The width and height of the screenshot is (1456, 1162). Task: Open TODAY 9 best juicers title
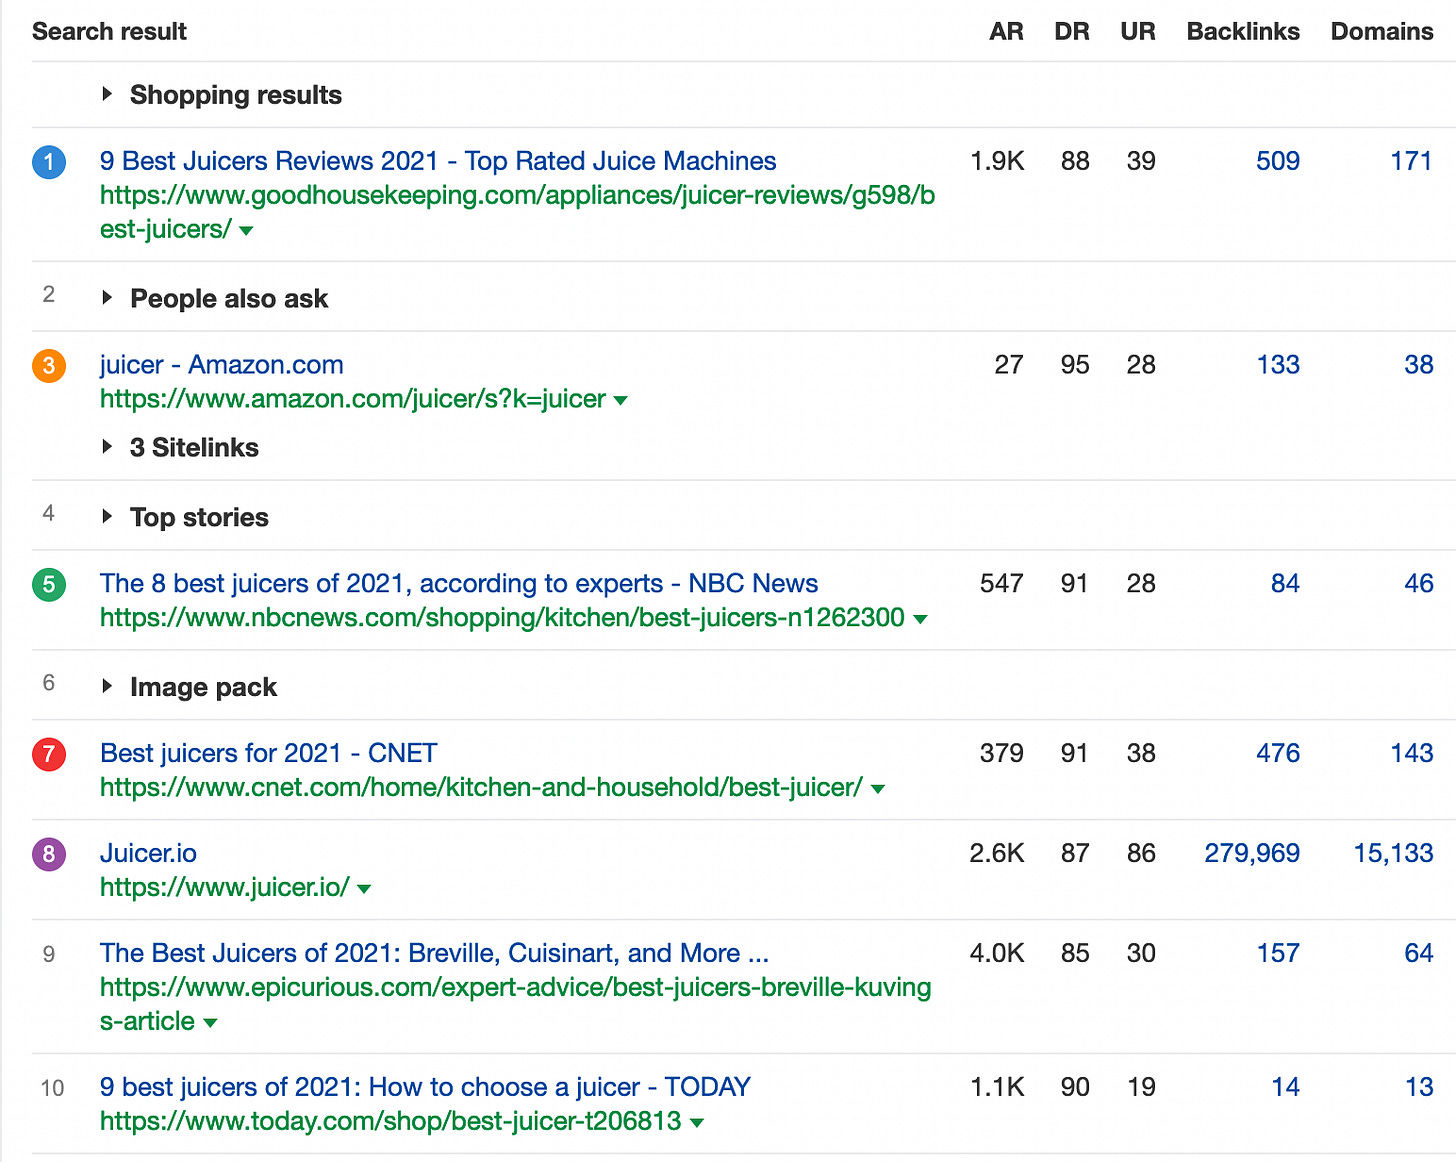click(x=425, y=1087)
